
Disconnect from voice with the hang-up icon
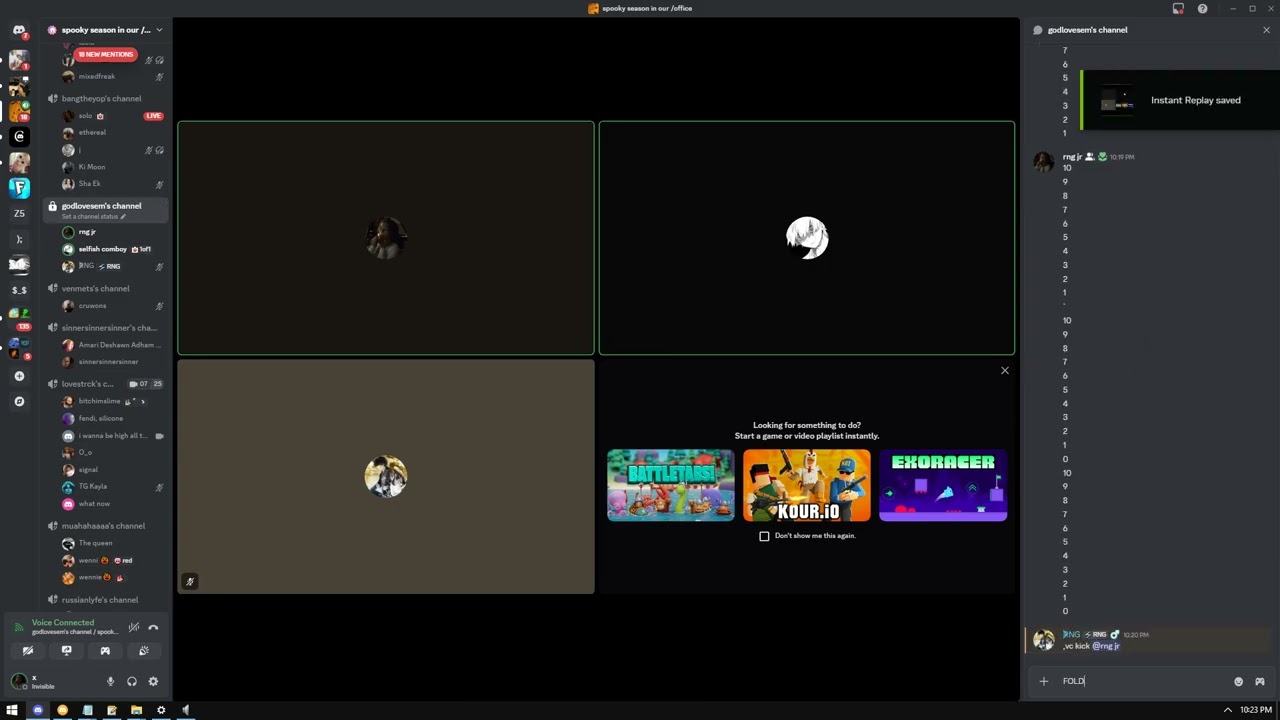click(x=153, y=627)
